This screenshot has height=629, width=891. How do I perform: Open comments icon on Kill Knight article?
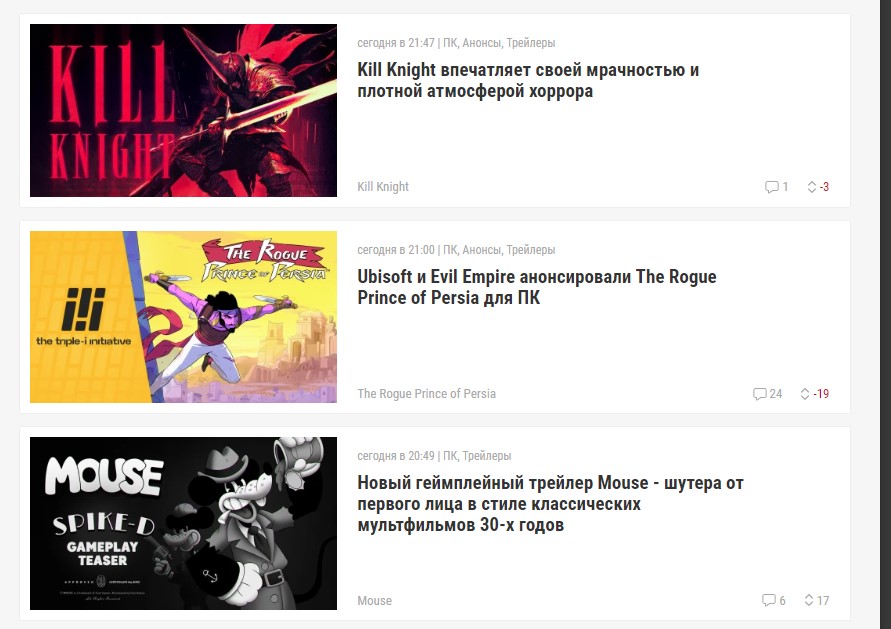click(771, 187)
